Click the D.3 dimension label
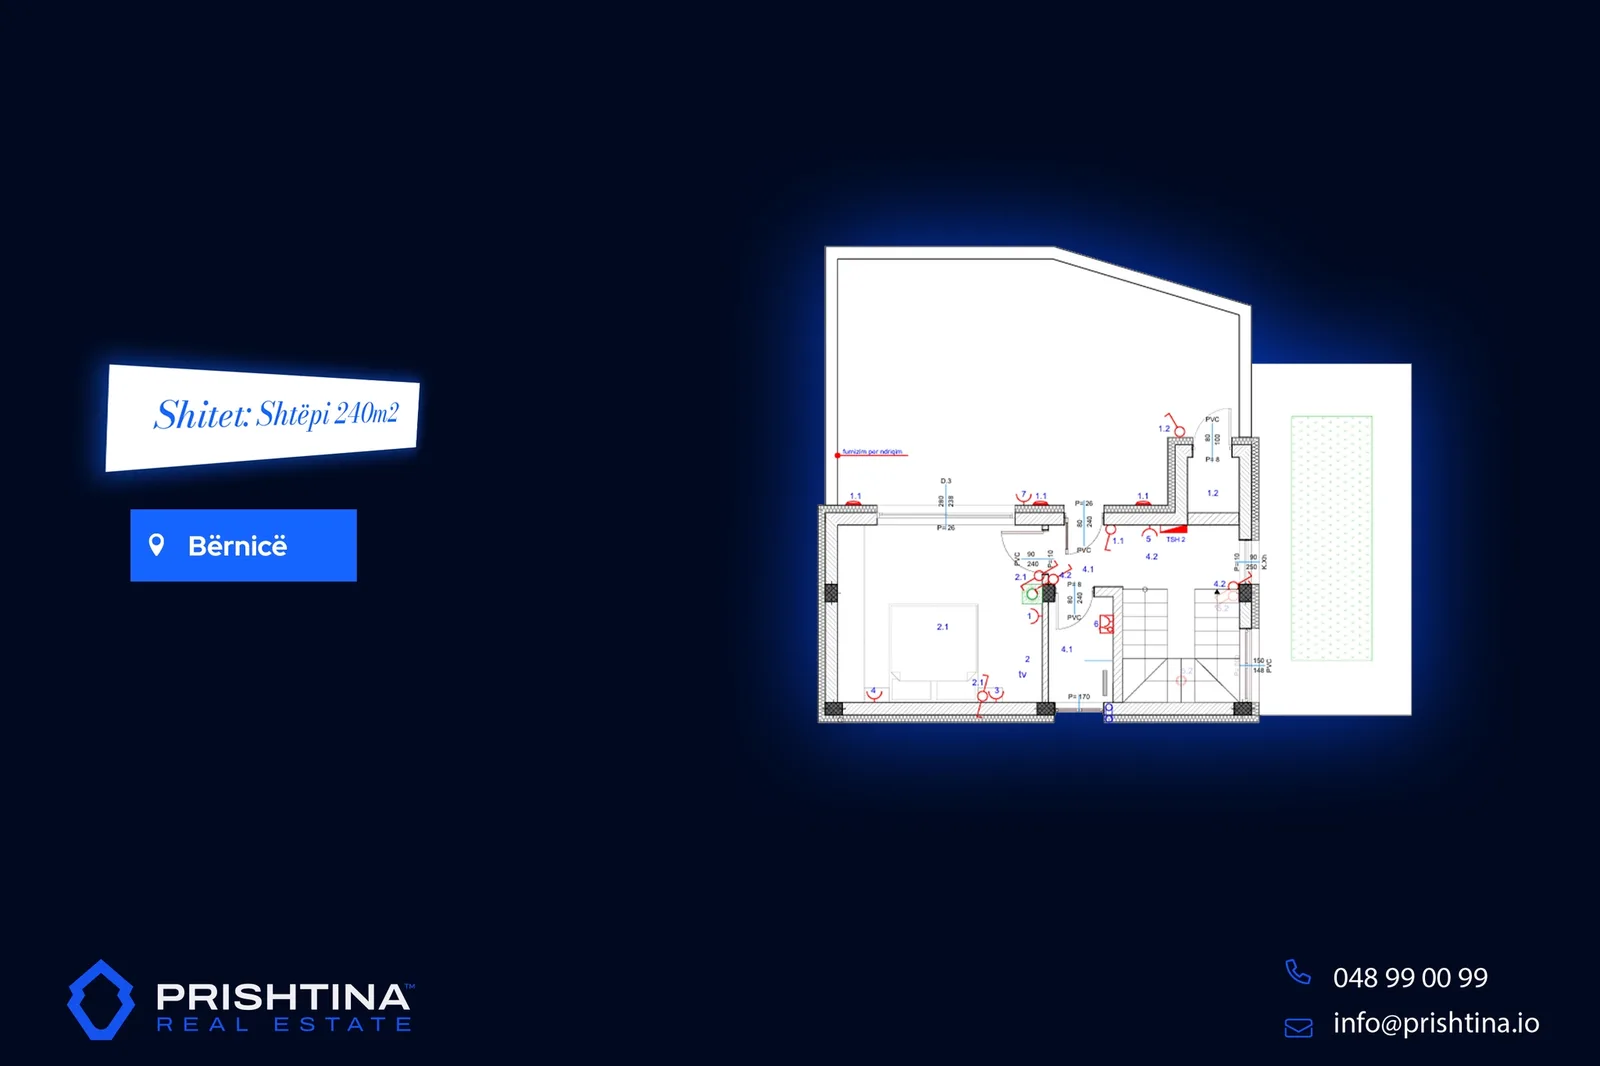 coord(946,481)
